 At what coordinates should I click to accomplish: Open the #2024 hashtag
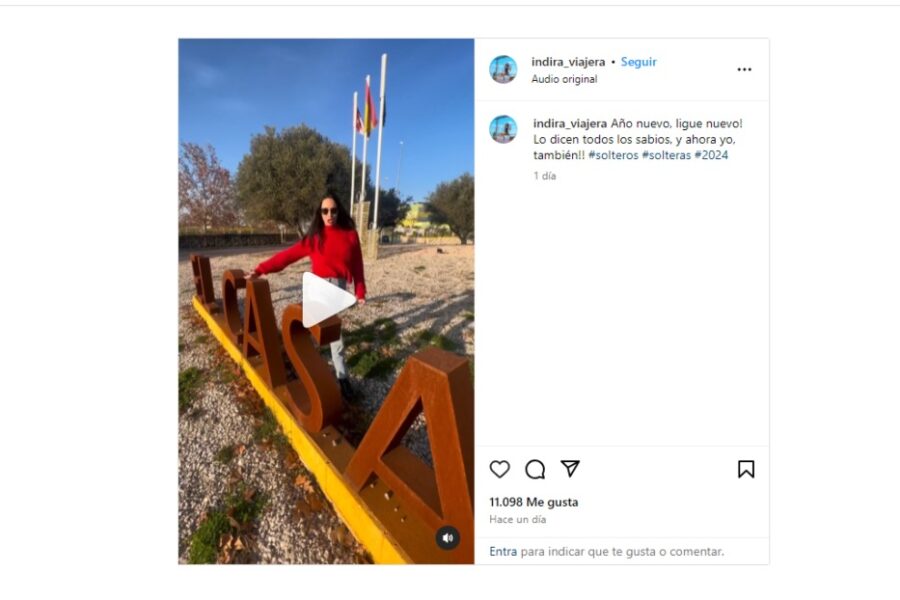point(711,155)
